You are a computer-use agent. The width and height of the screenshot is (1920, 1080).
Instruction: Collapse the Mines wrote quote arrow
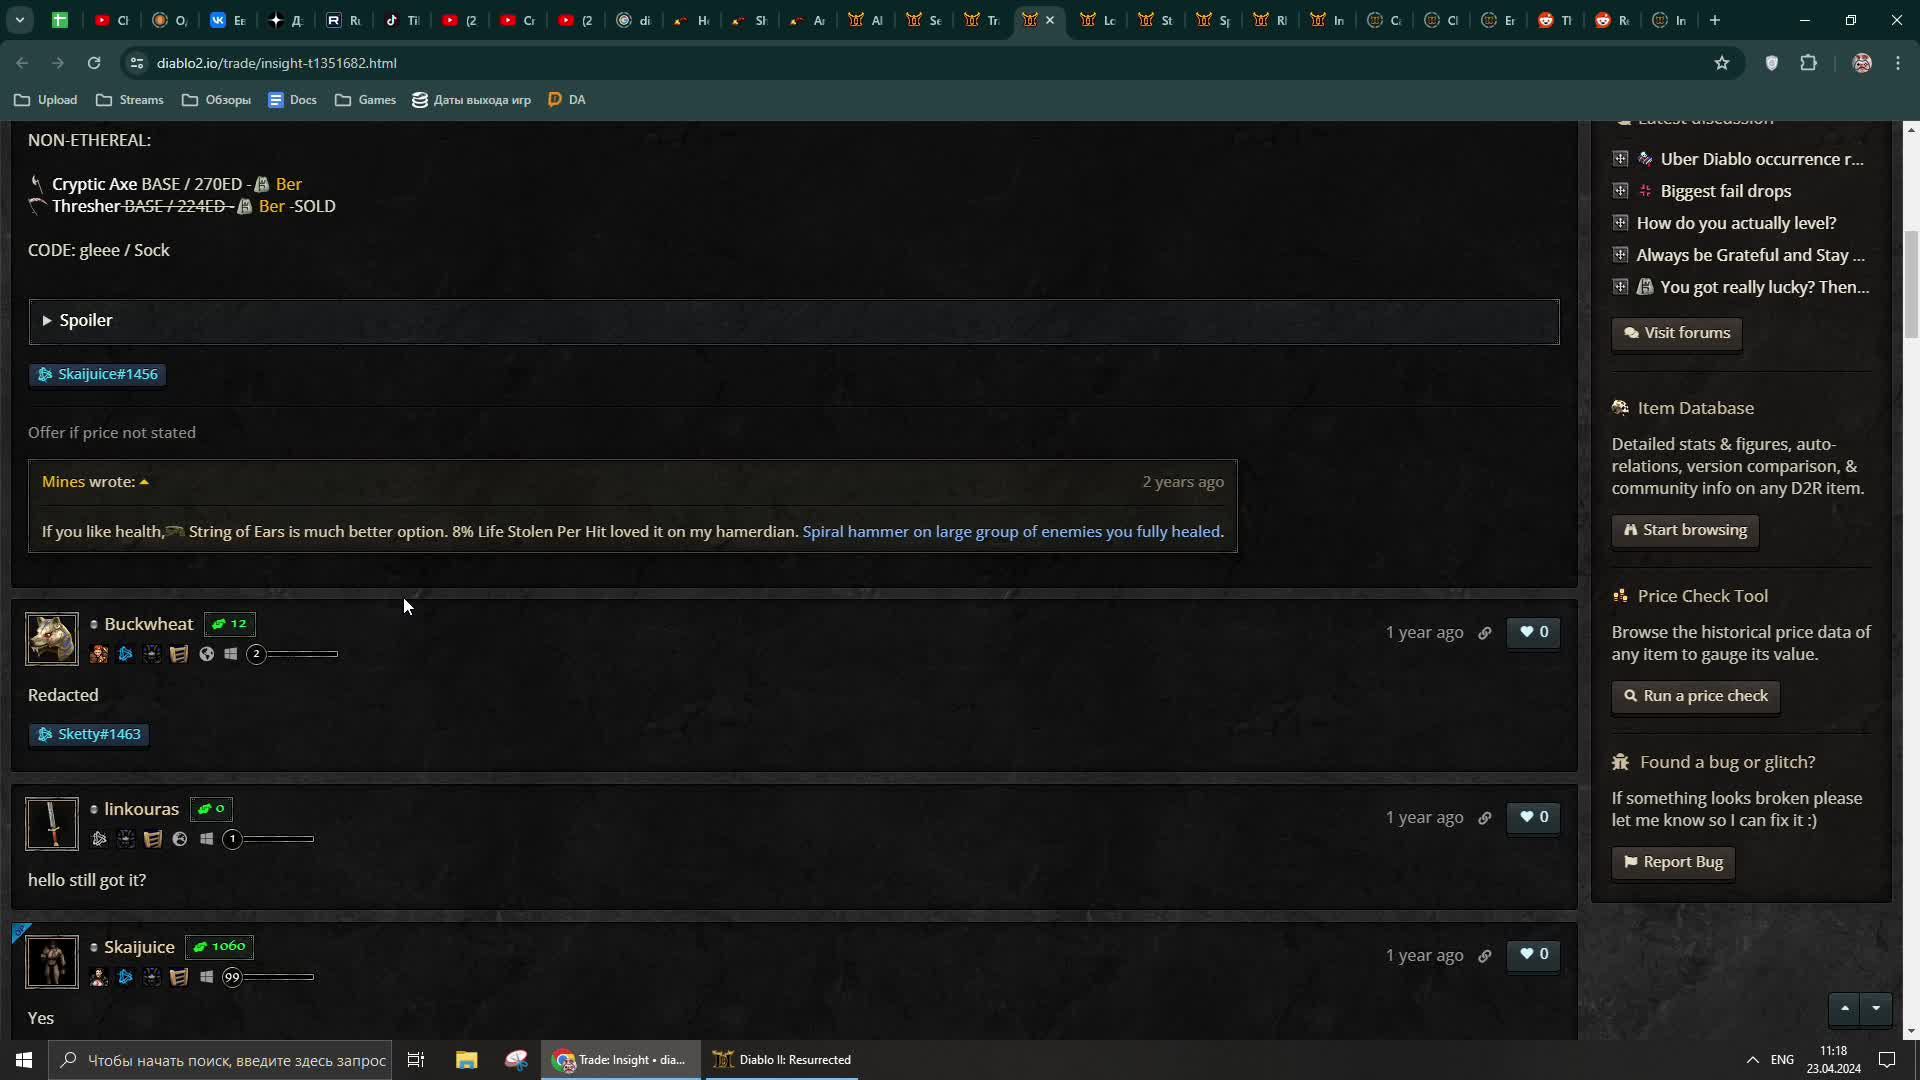144,482
